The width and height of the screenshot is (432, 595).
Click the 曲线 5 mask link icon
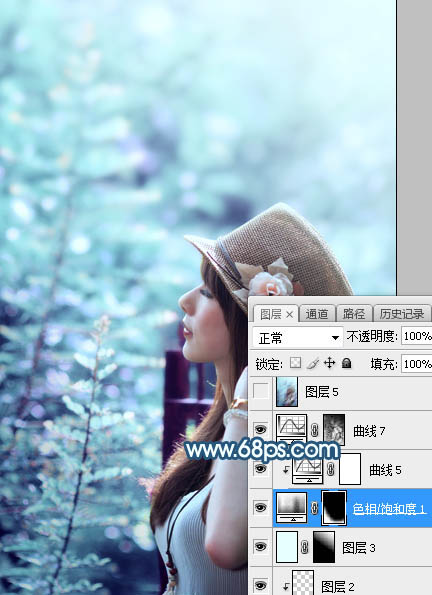pyautogui.click(x=331, y=469)
